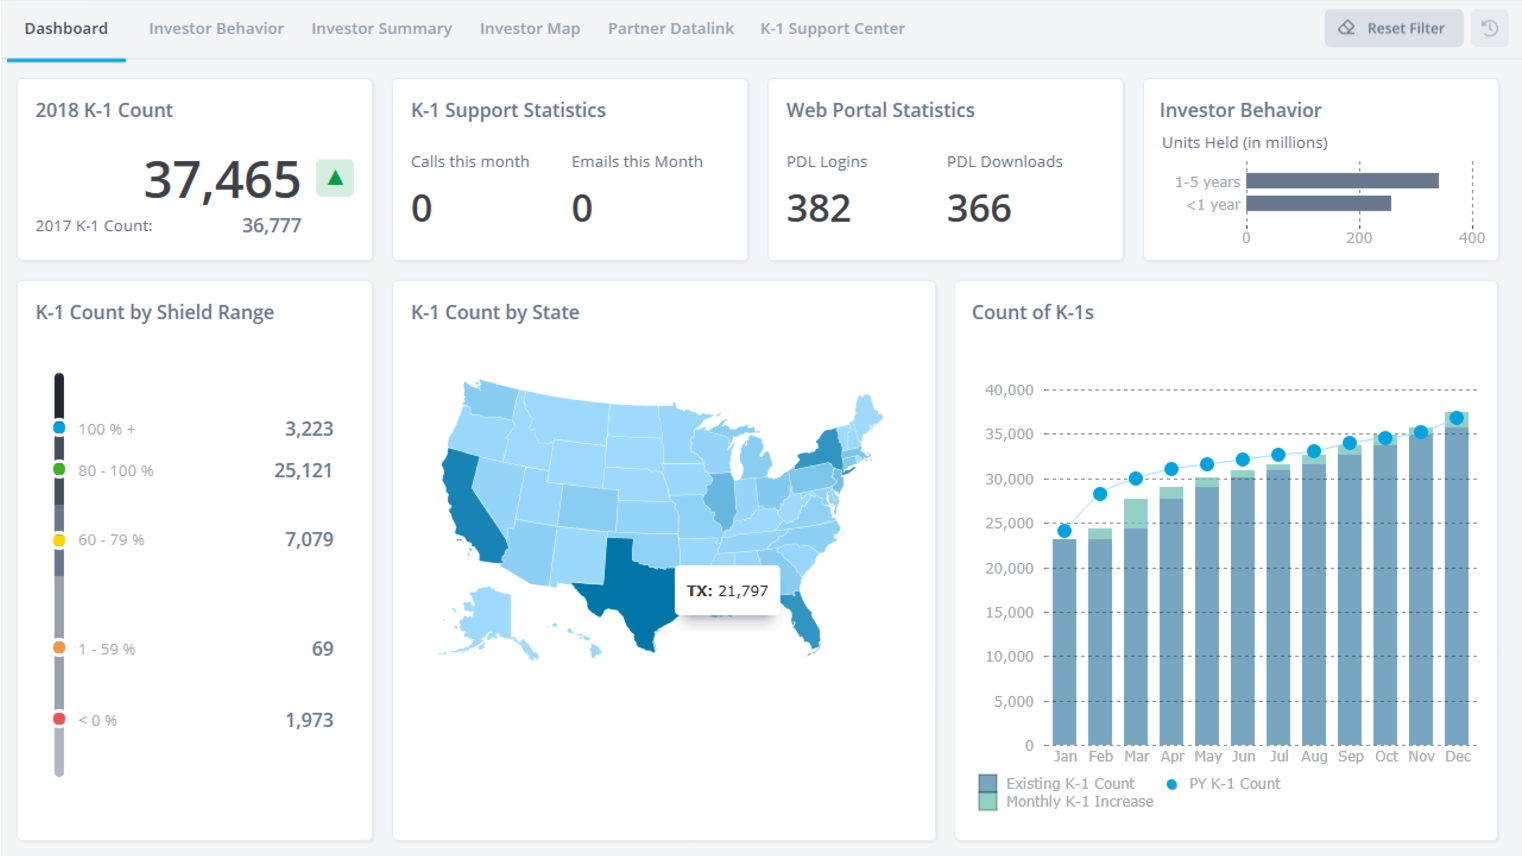The image size is (1522, 856).
Task: Go to the Investor Map tab
Action: (529, 28)
